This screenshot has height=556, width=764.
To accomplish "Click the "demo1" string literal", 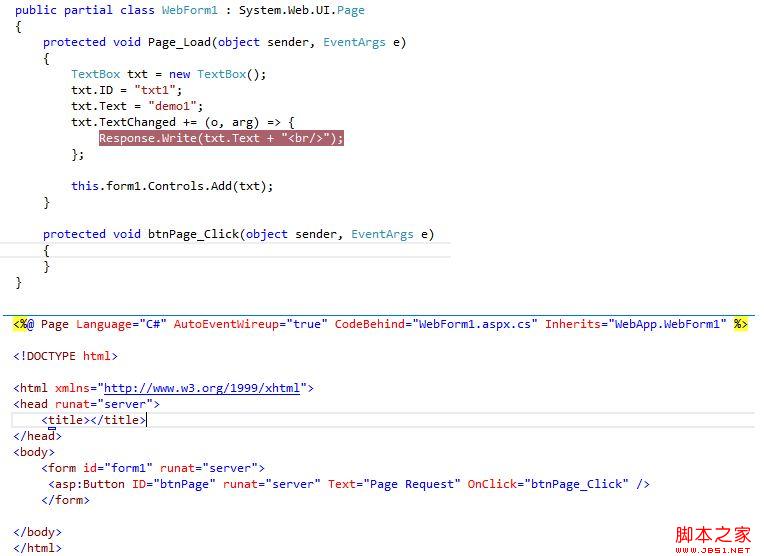I will tap(175, 106).
